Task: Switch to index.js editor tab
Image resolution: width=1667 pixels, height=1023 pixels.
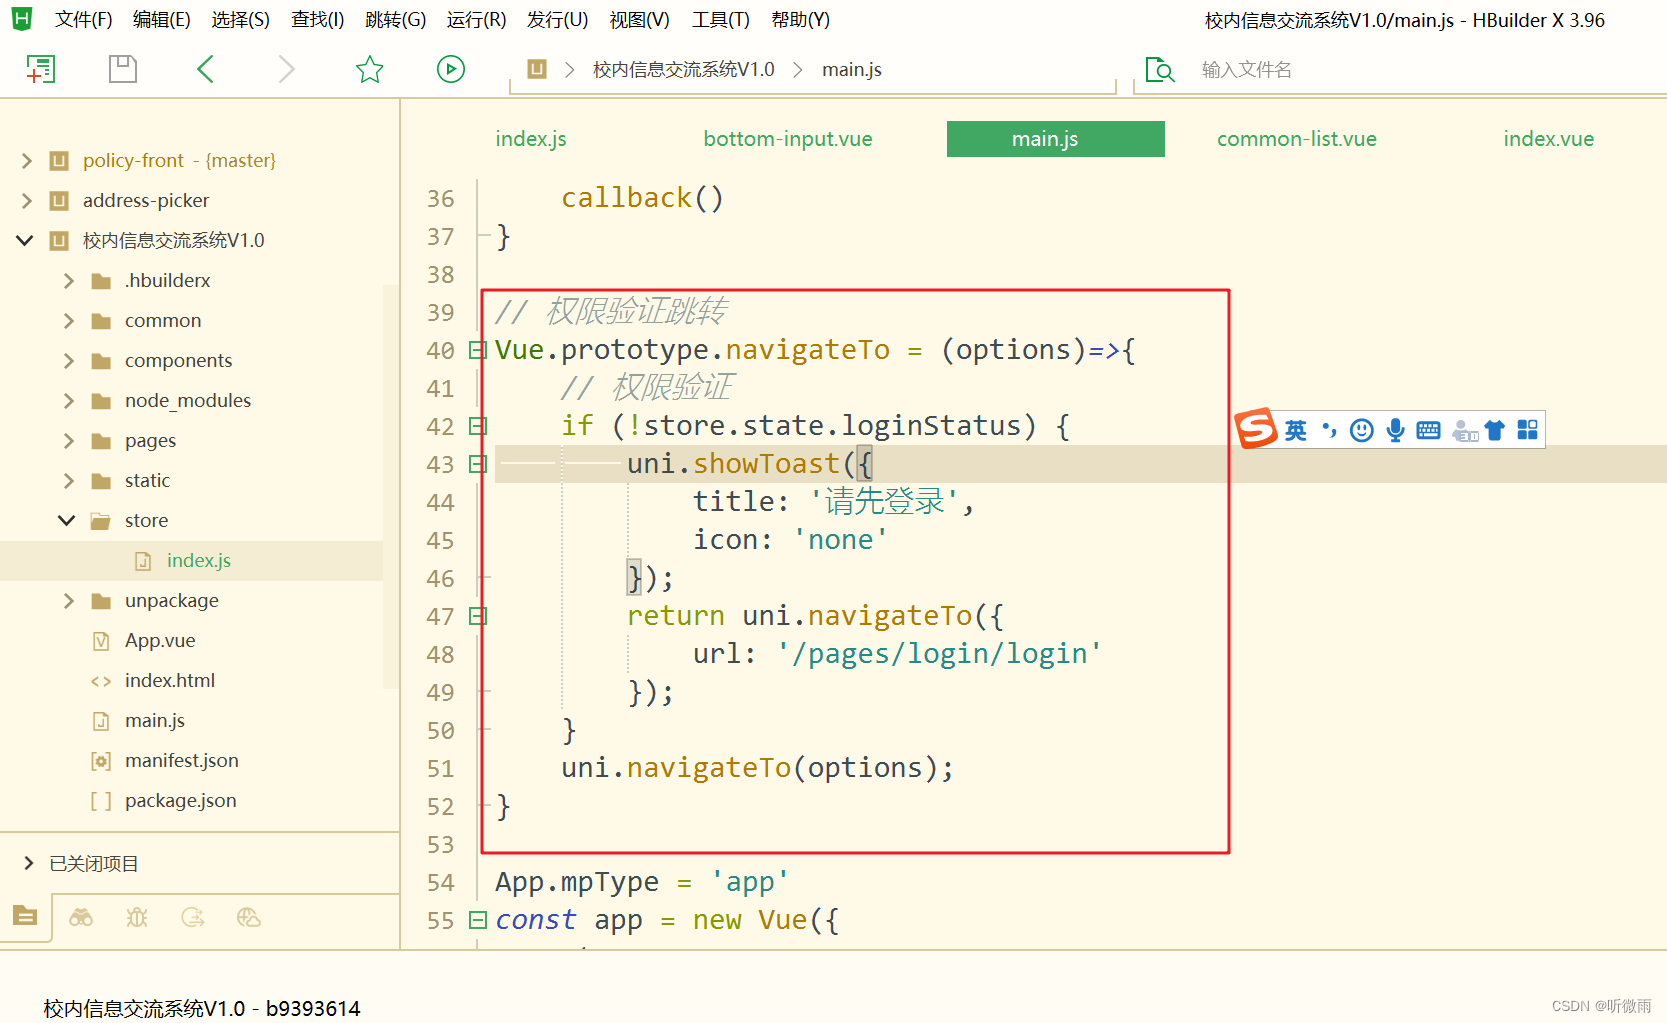Action: tap(531, 139)
